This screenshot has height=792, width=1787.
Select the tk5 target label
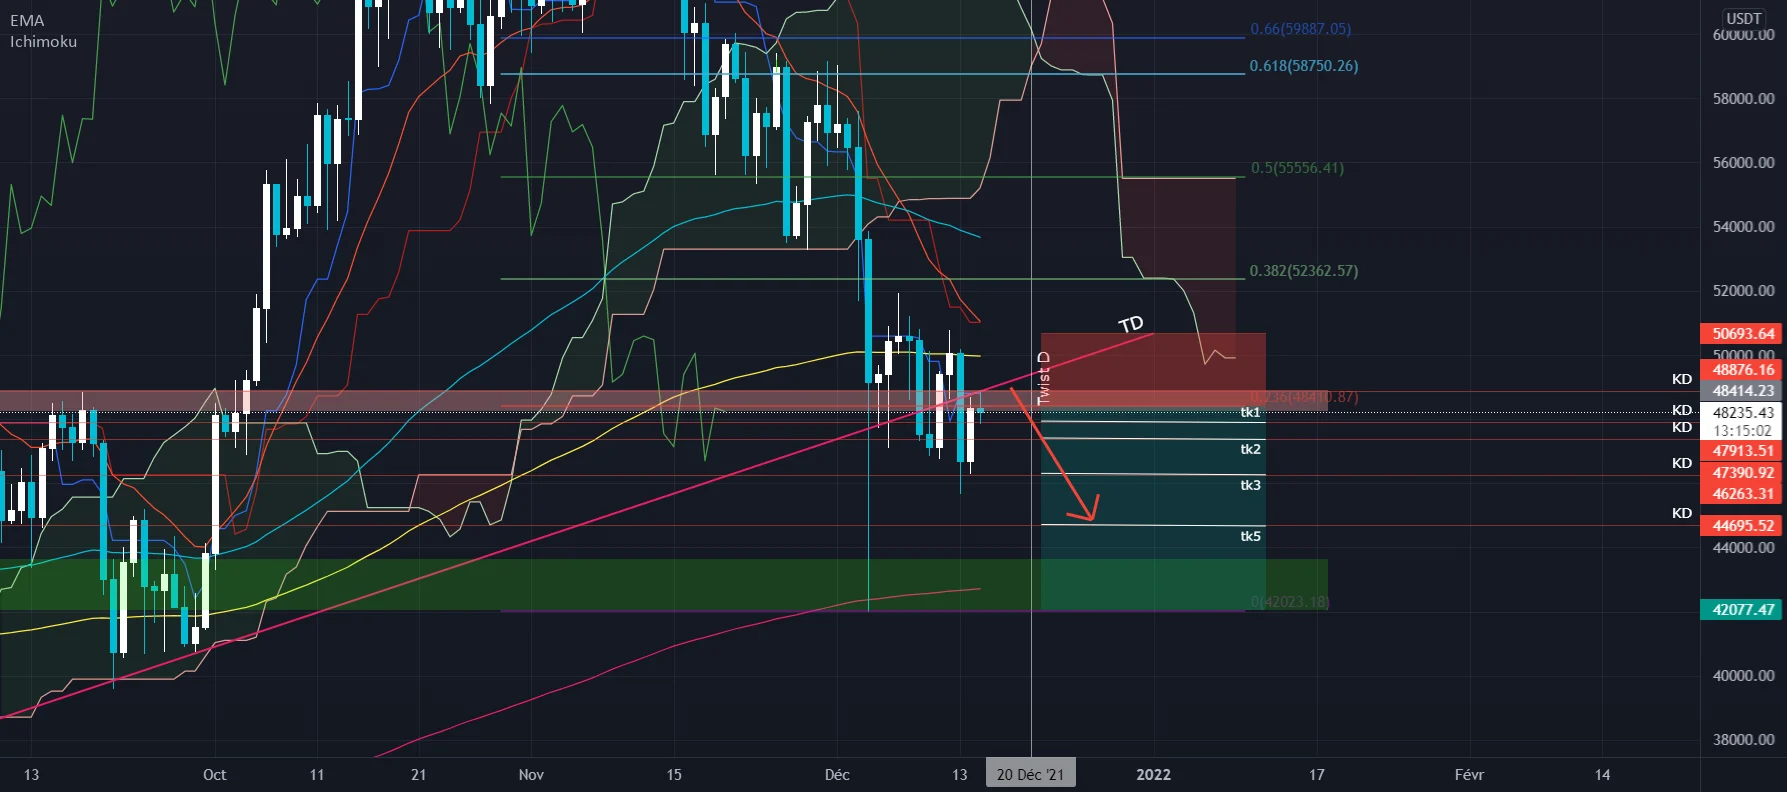tap(1250, 536)
